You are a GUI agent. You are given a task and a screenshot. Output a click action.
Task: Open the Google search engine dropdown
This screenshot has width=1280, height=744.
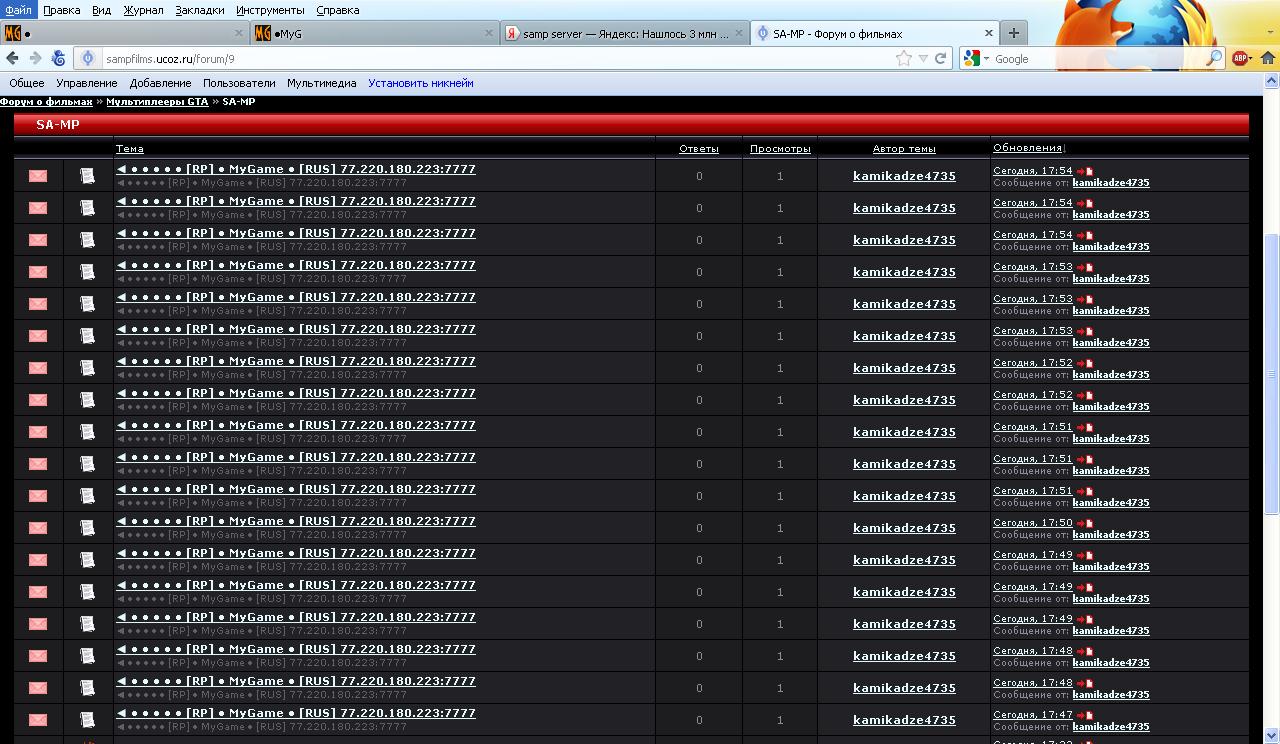click(986, 59)
